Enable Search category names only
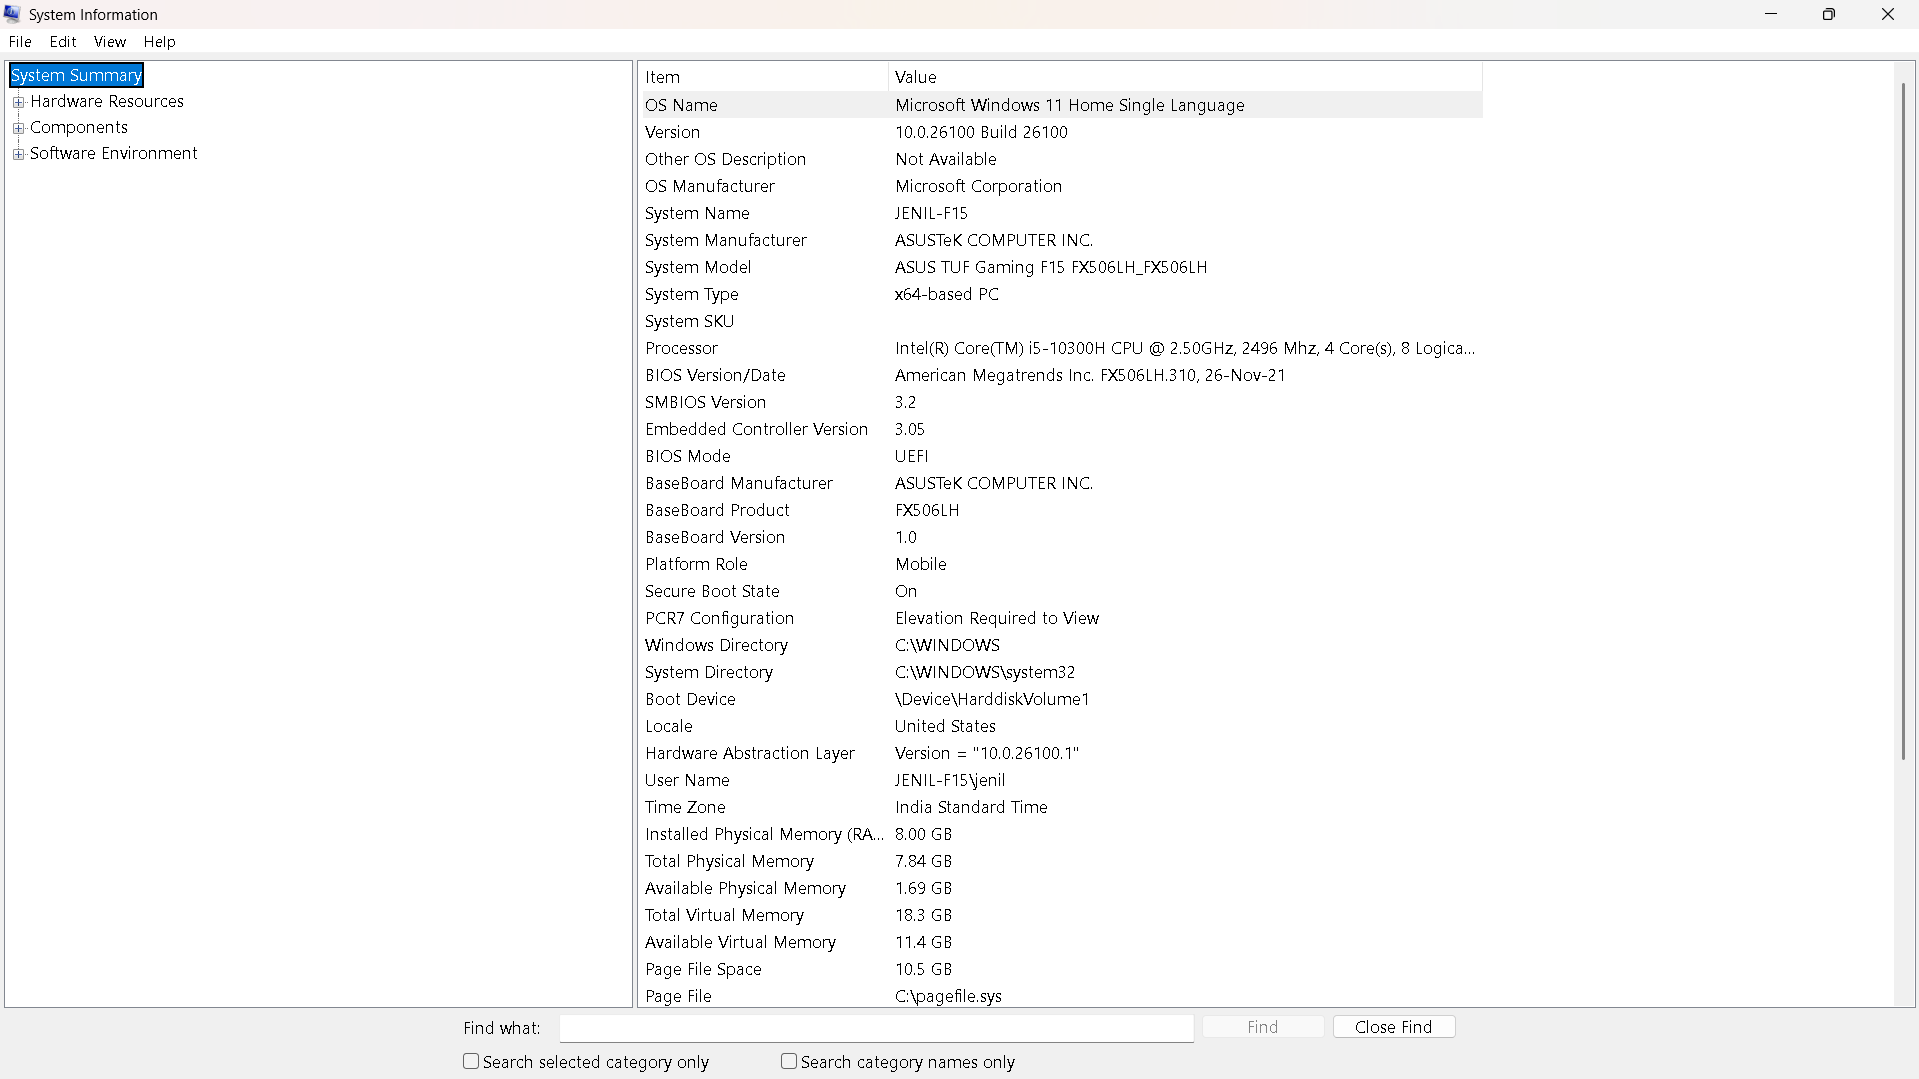Image resolution: width=1919 pixels, height=1079 pixels. (x=788, y=1061)
